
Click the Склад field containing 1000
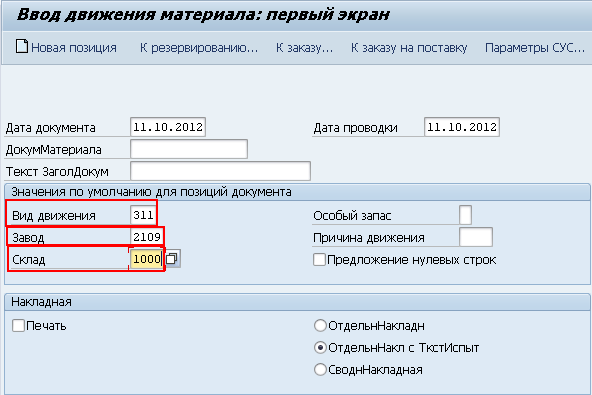click(x=146, y=259)
